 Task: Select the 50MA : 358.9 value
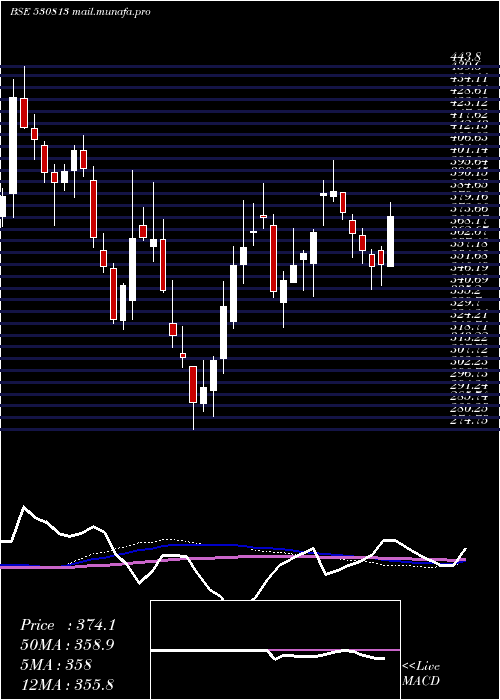click(x=67, y=645)
